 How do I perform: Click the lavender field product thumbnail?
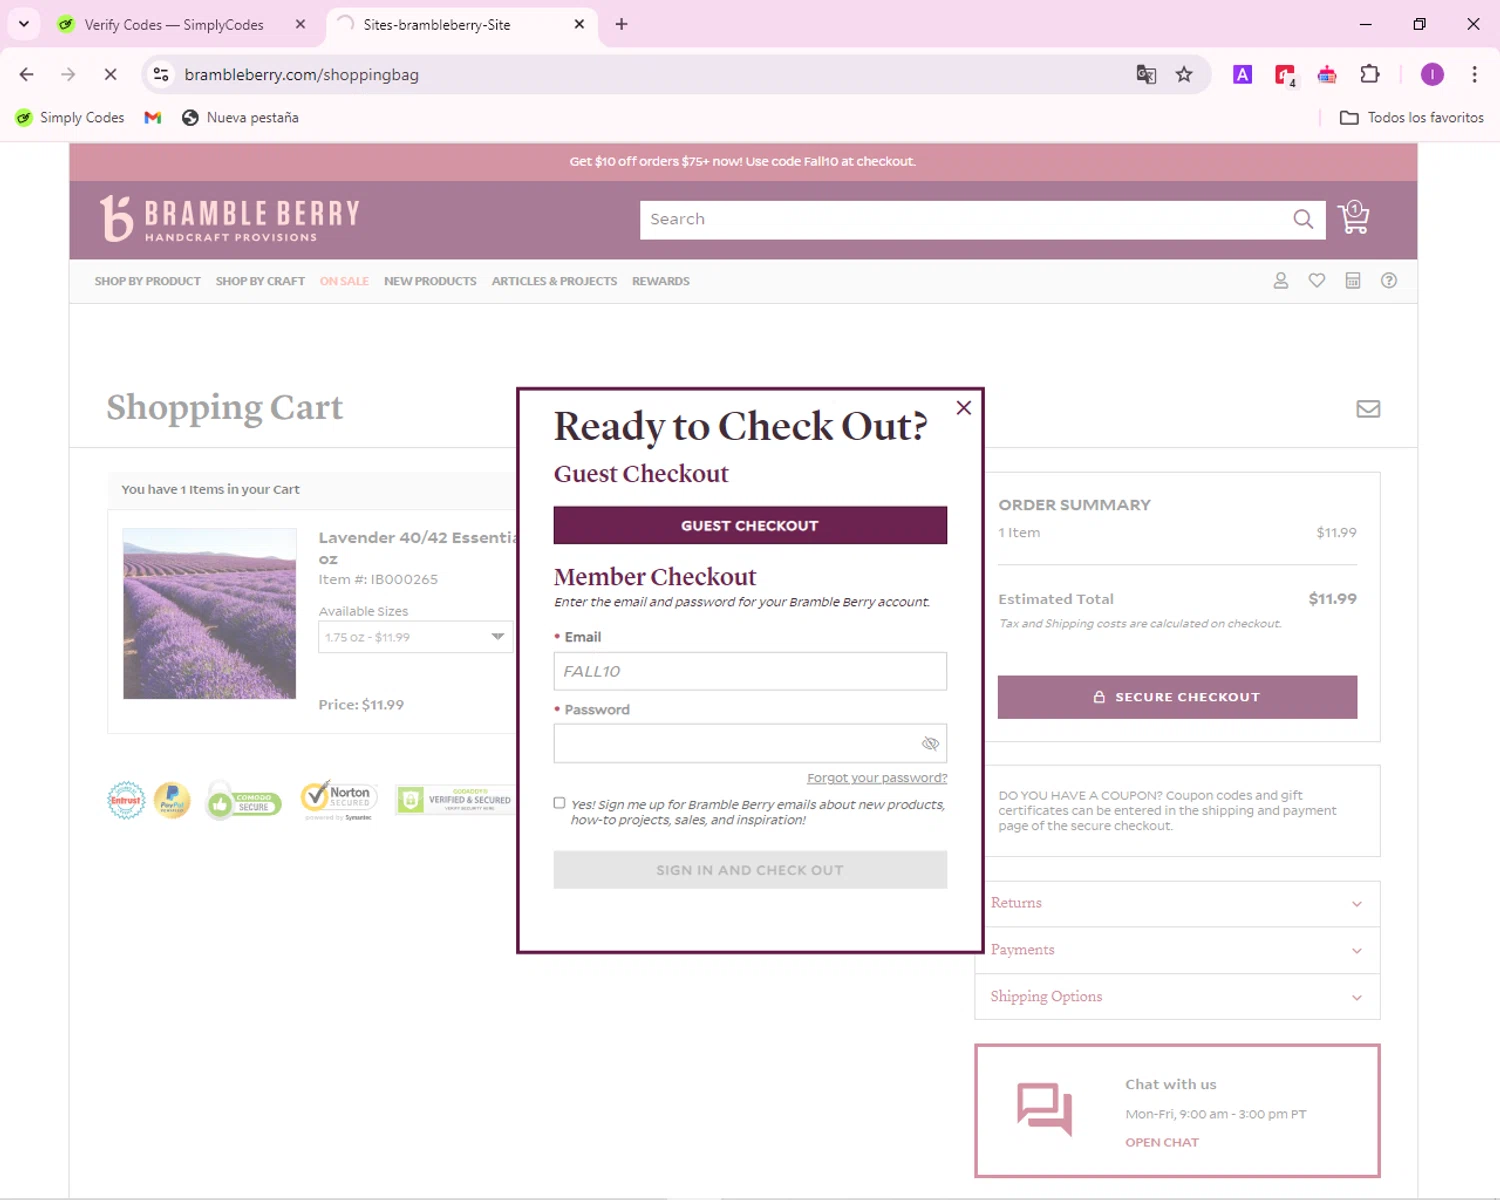point(209,613)
